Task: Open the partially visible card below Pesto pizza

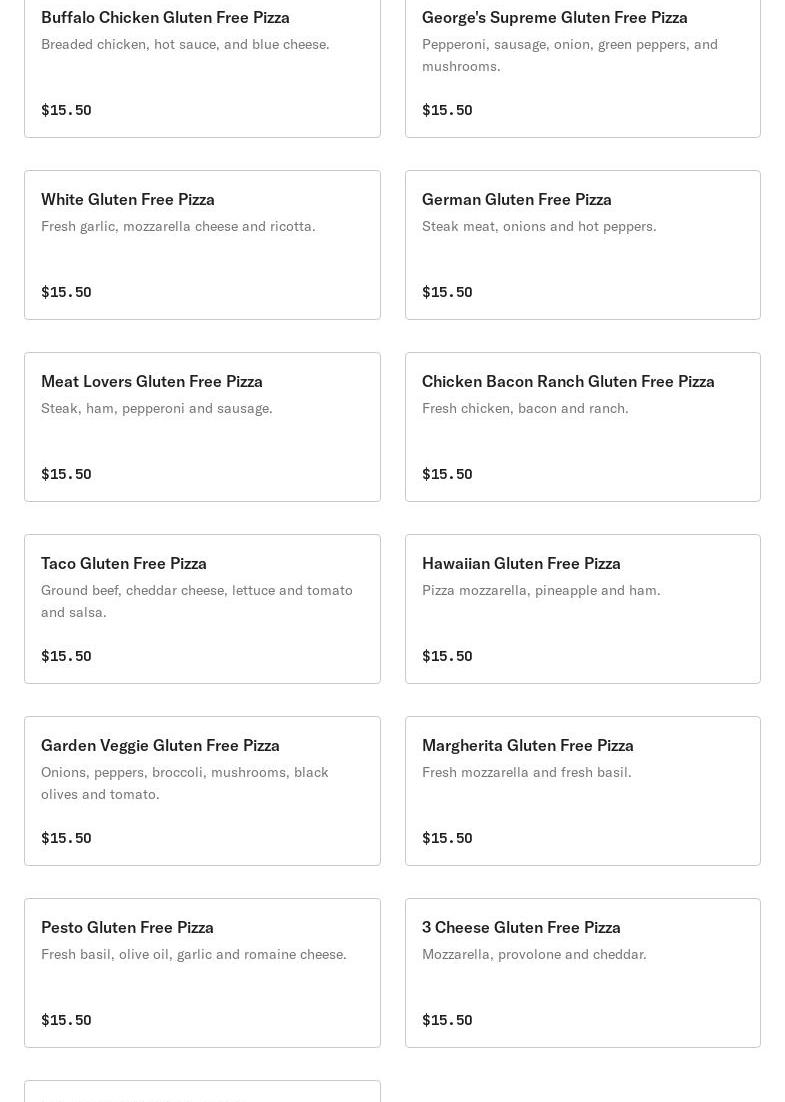Action: click(202, 1091)
